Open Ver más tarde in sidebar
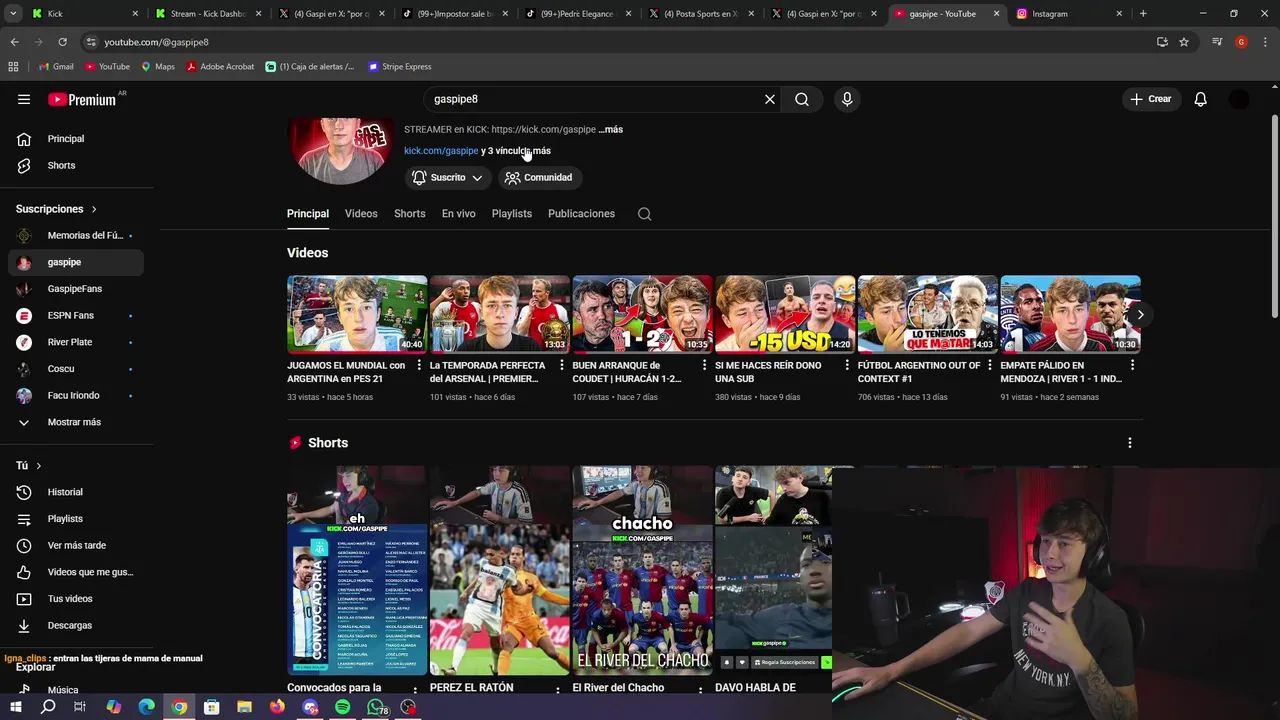Screen dimensions: 1280x720 click(76, 545)
